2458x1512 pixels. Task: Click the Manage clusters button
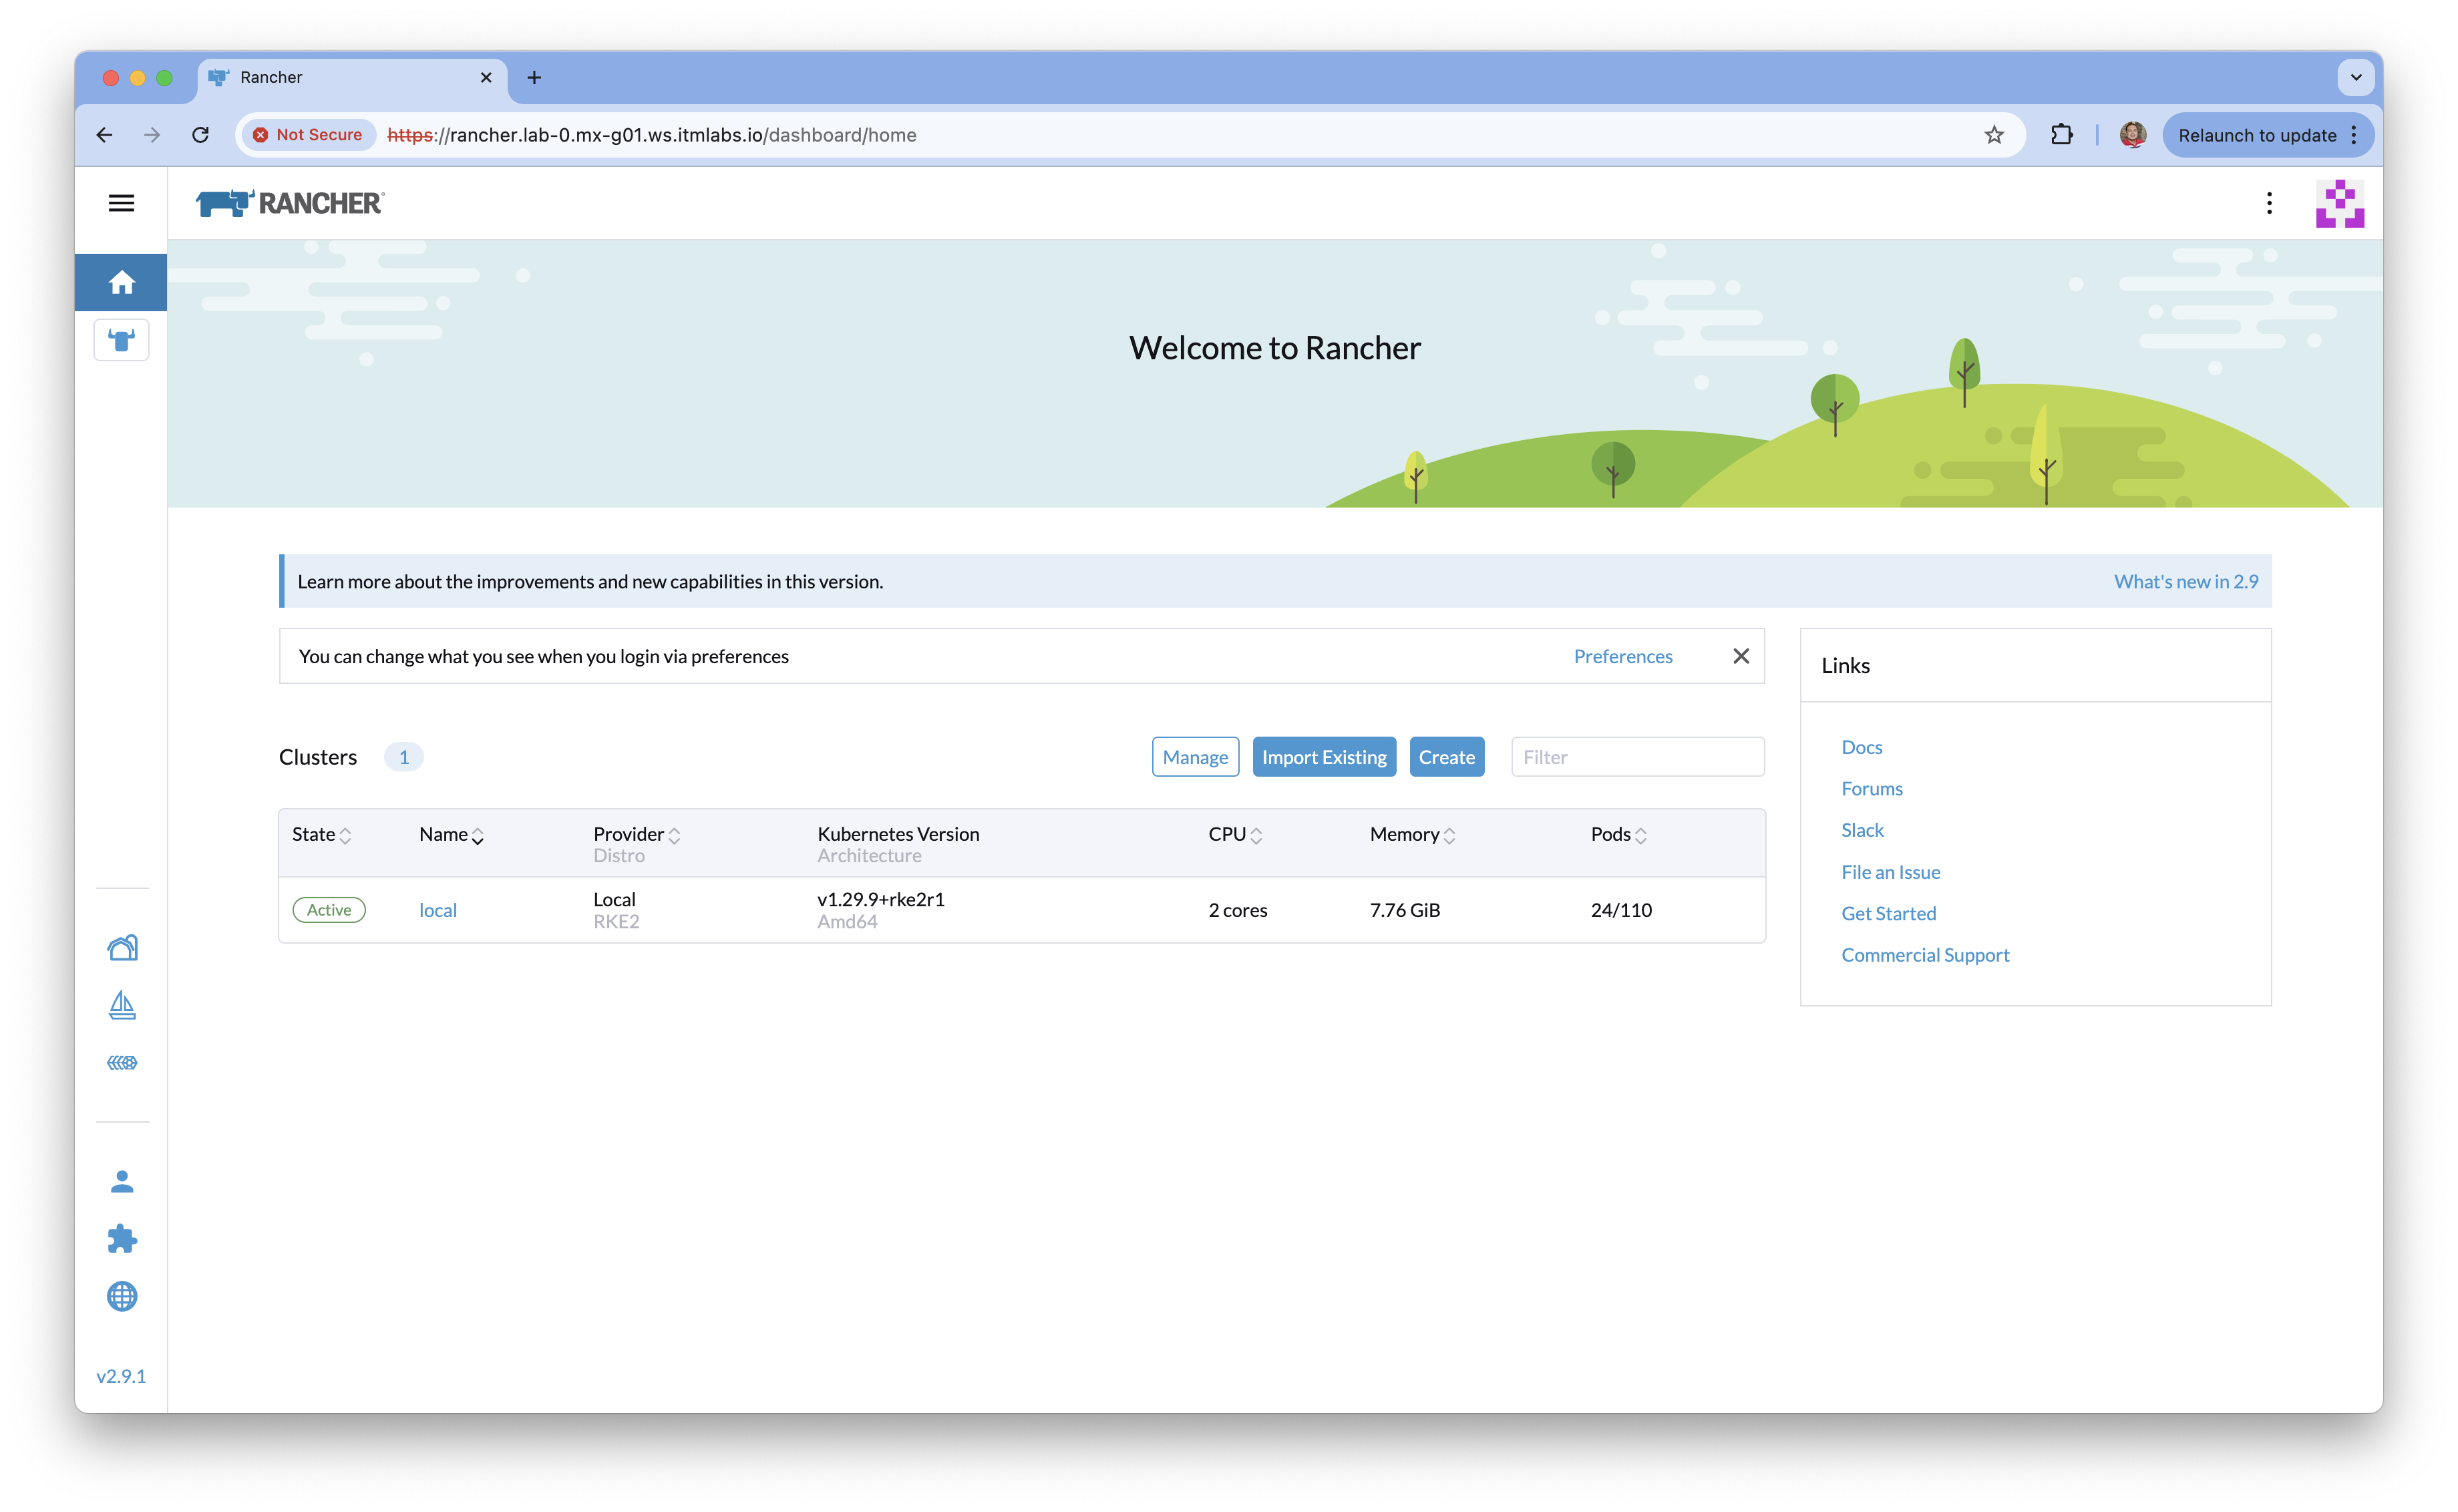pyautogui.click(x=1194, y=757)
